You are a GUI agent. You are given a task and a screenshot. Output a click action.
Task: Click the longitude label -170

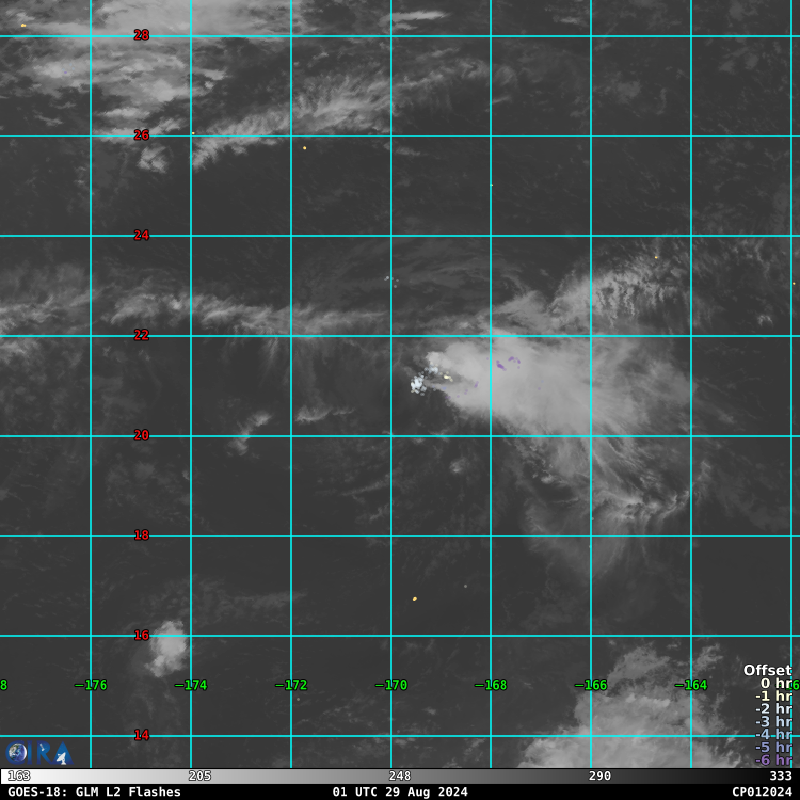pos(391,685)
